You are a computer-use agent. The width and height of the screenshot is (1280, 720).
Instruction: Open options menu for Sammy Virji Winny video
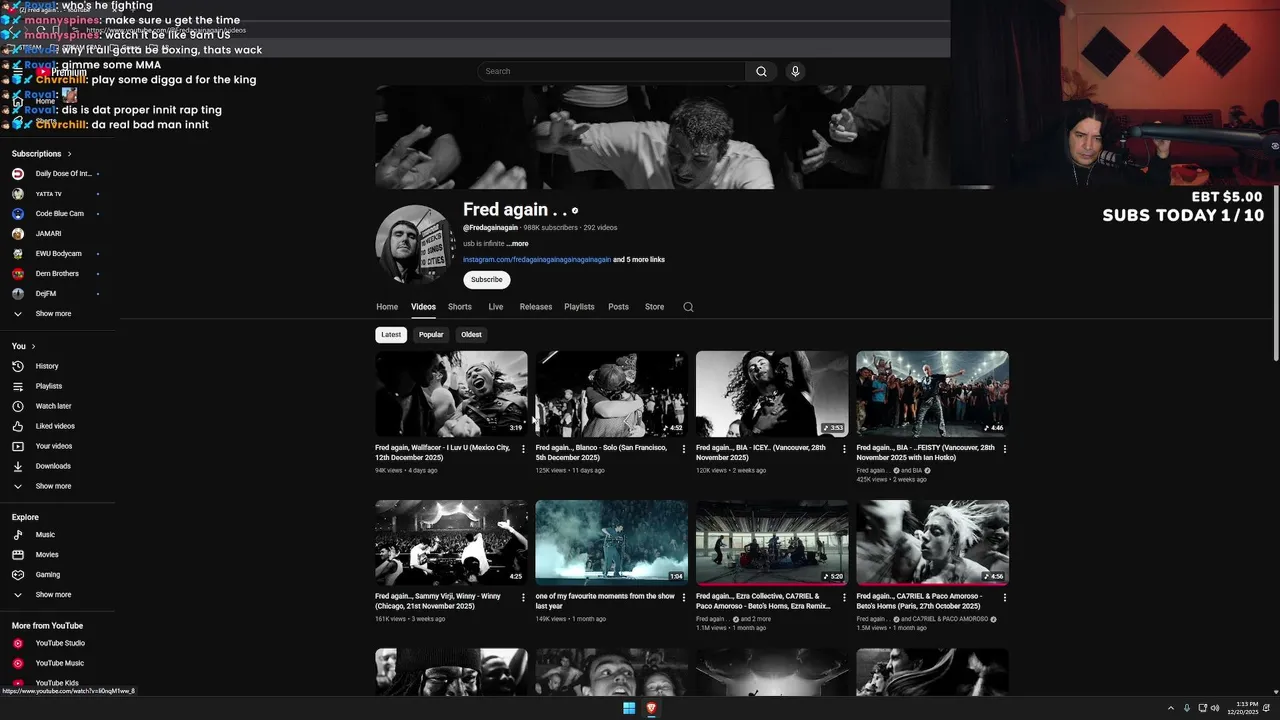pos(523,598)
